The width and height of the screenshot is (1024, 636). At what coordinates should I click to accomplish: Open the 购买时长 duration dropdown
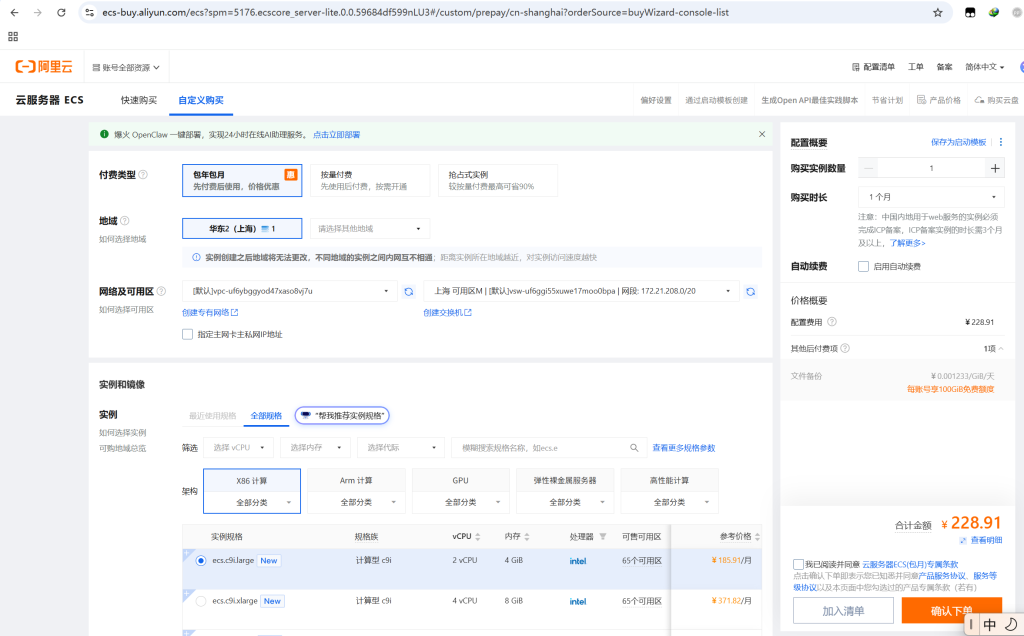(x=930, y=197)
